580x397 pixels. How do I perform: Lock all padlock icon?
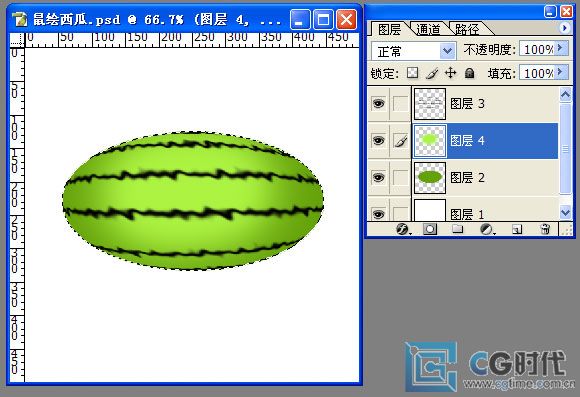point(469,73)
